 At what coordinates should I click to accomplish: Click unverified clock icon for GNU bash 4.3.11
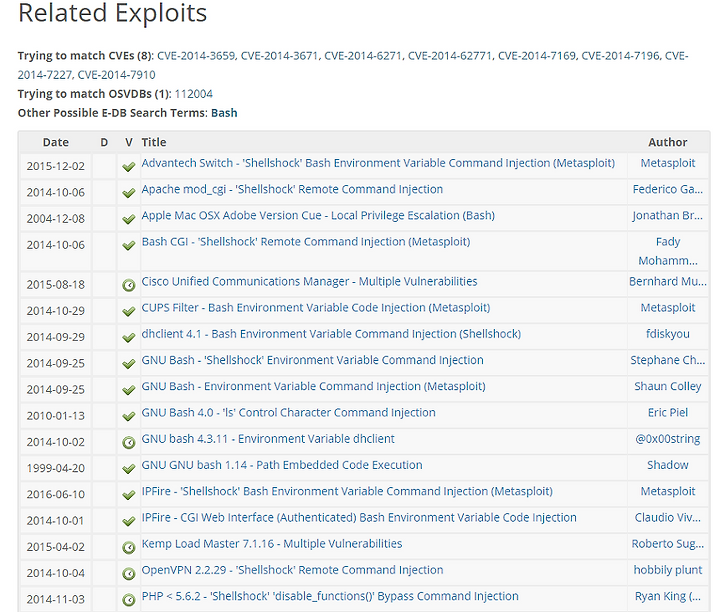pyautogui.click(x=129, y=443)
